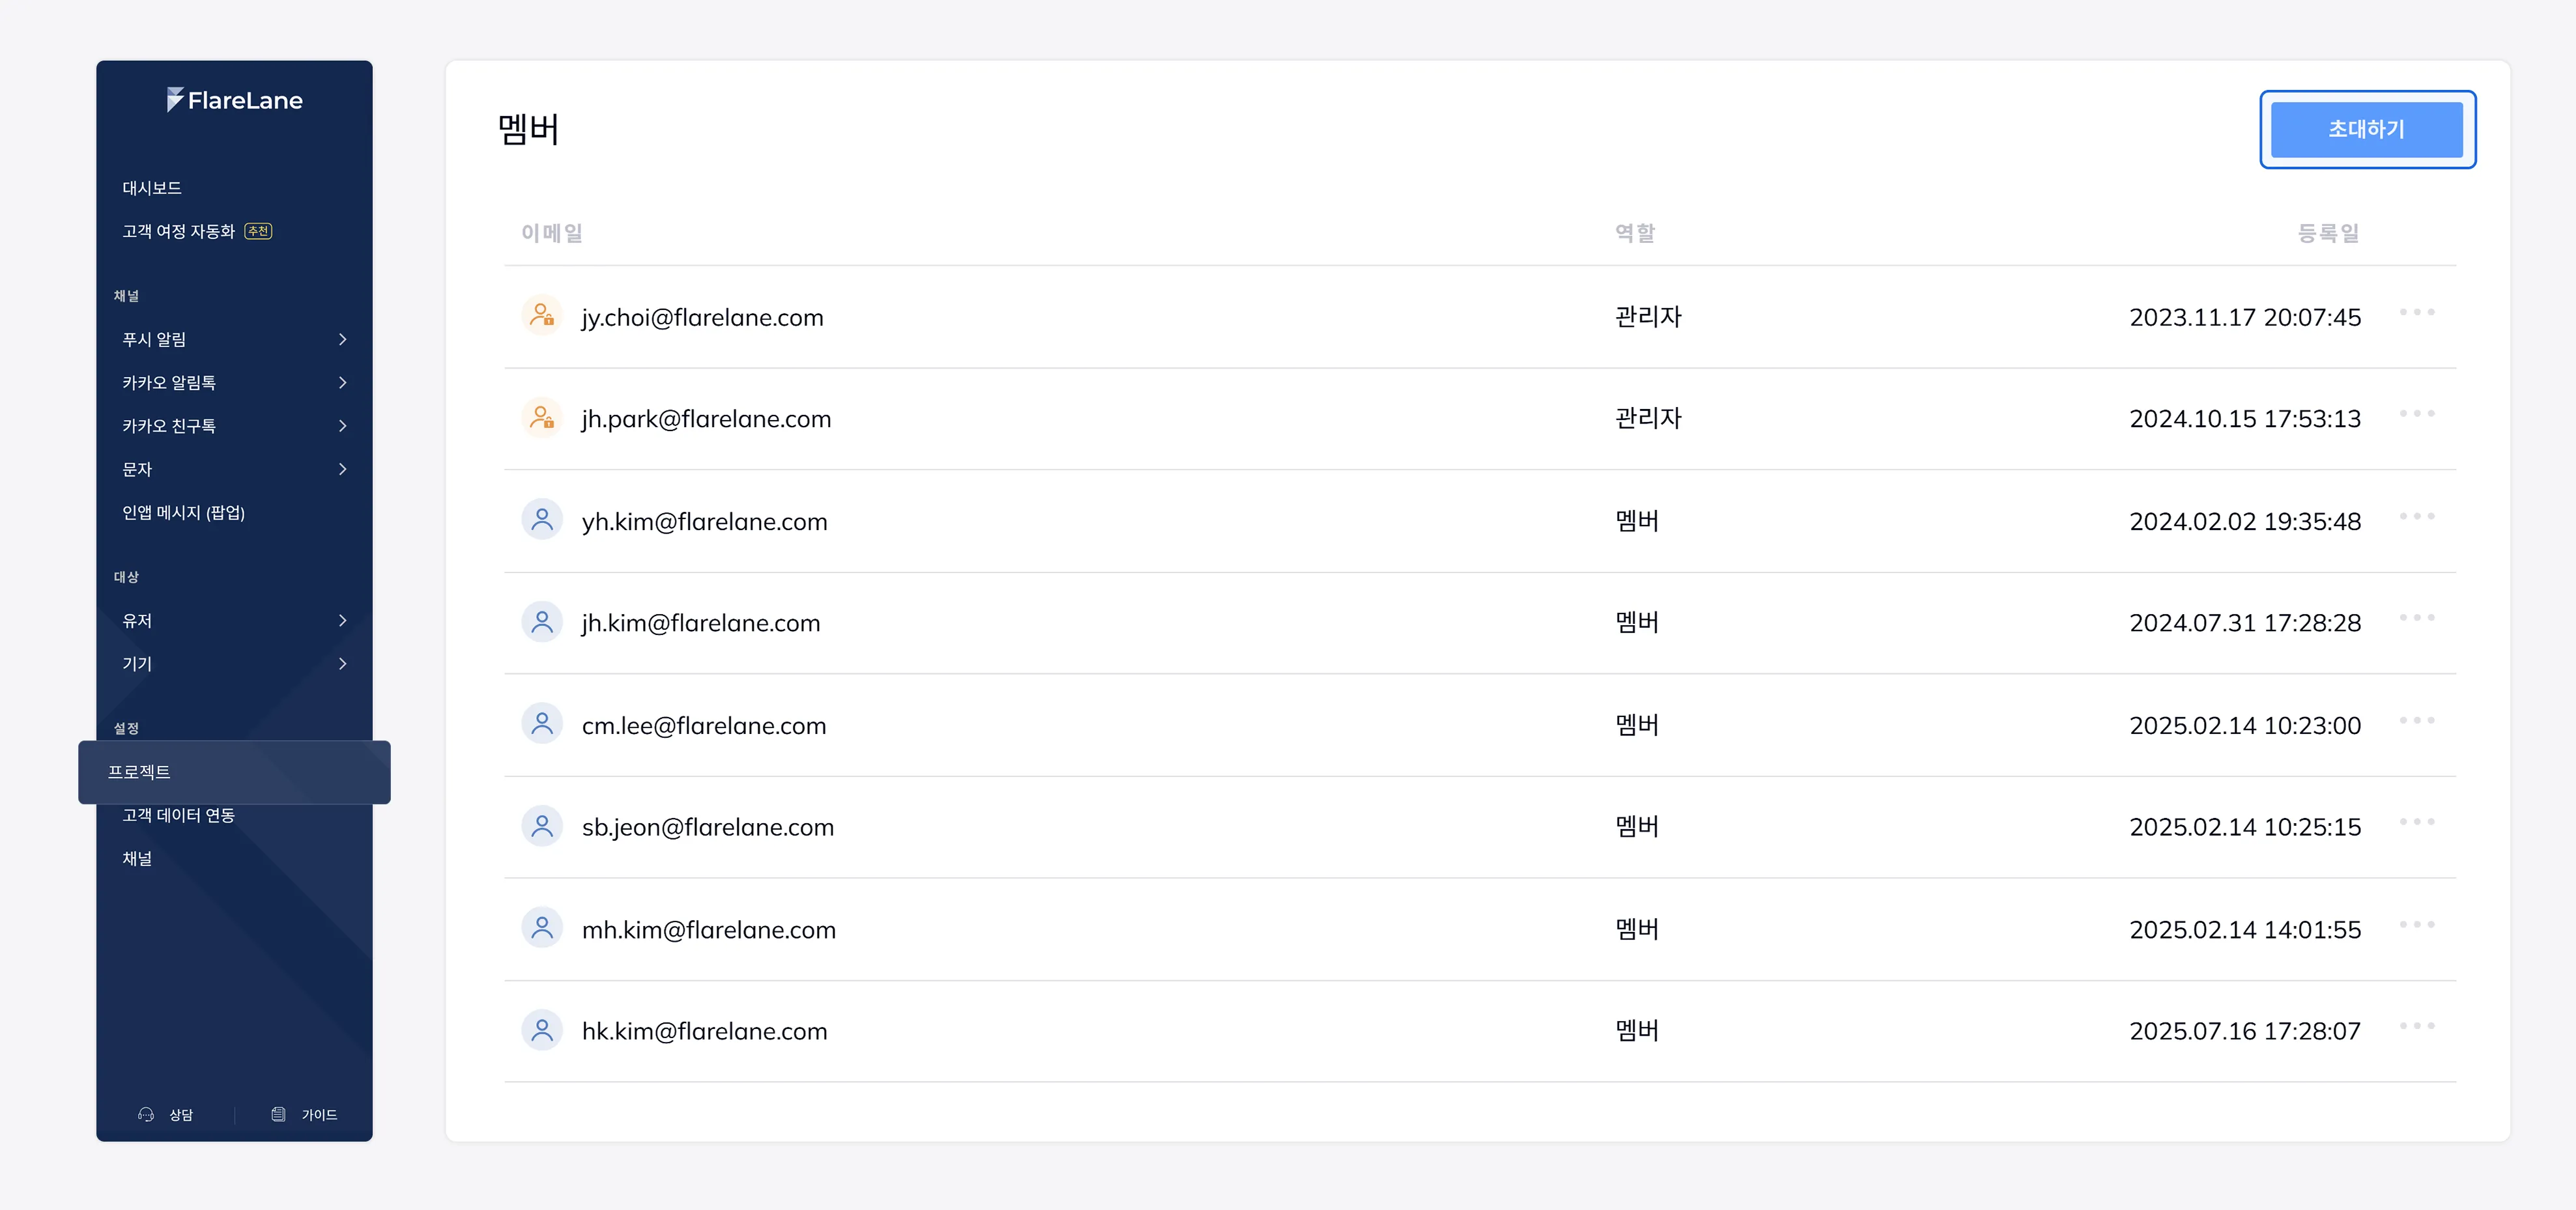Viewport: 2576px width, 1210px height.
Task: Click date 2024.02.02 19:35:48
Action: 2245,521
